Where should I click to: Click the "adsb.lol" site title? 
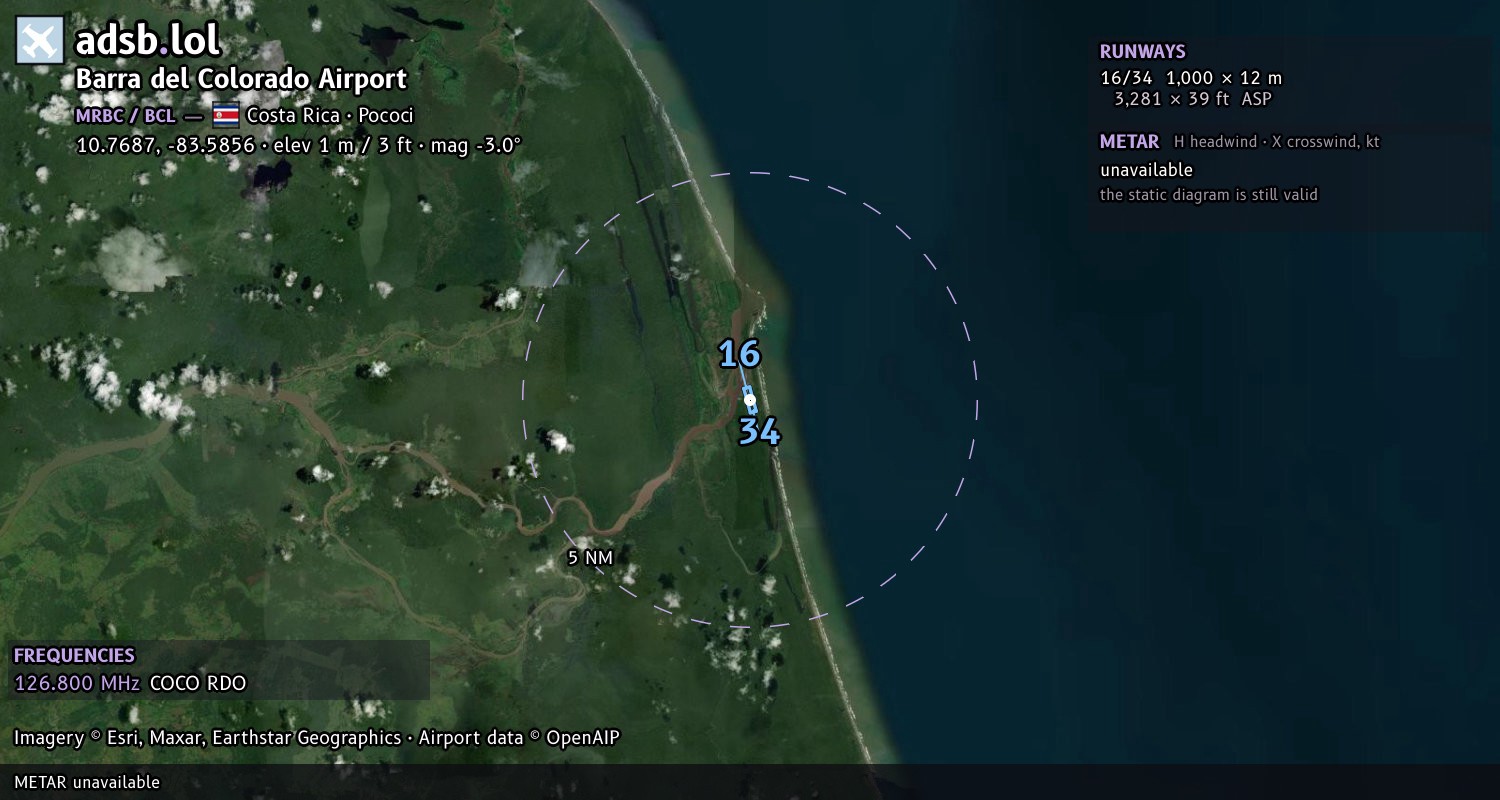[148, 41]
